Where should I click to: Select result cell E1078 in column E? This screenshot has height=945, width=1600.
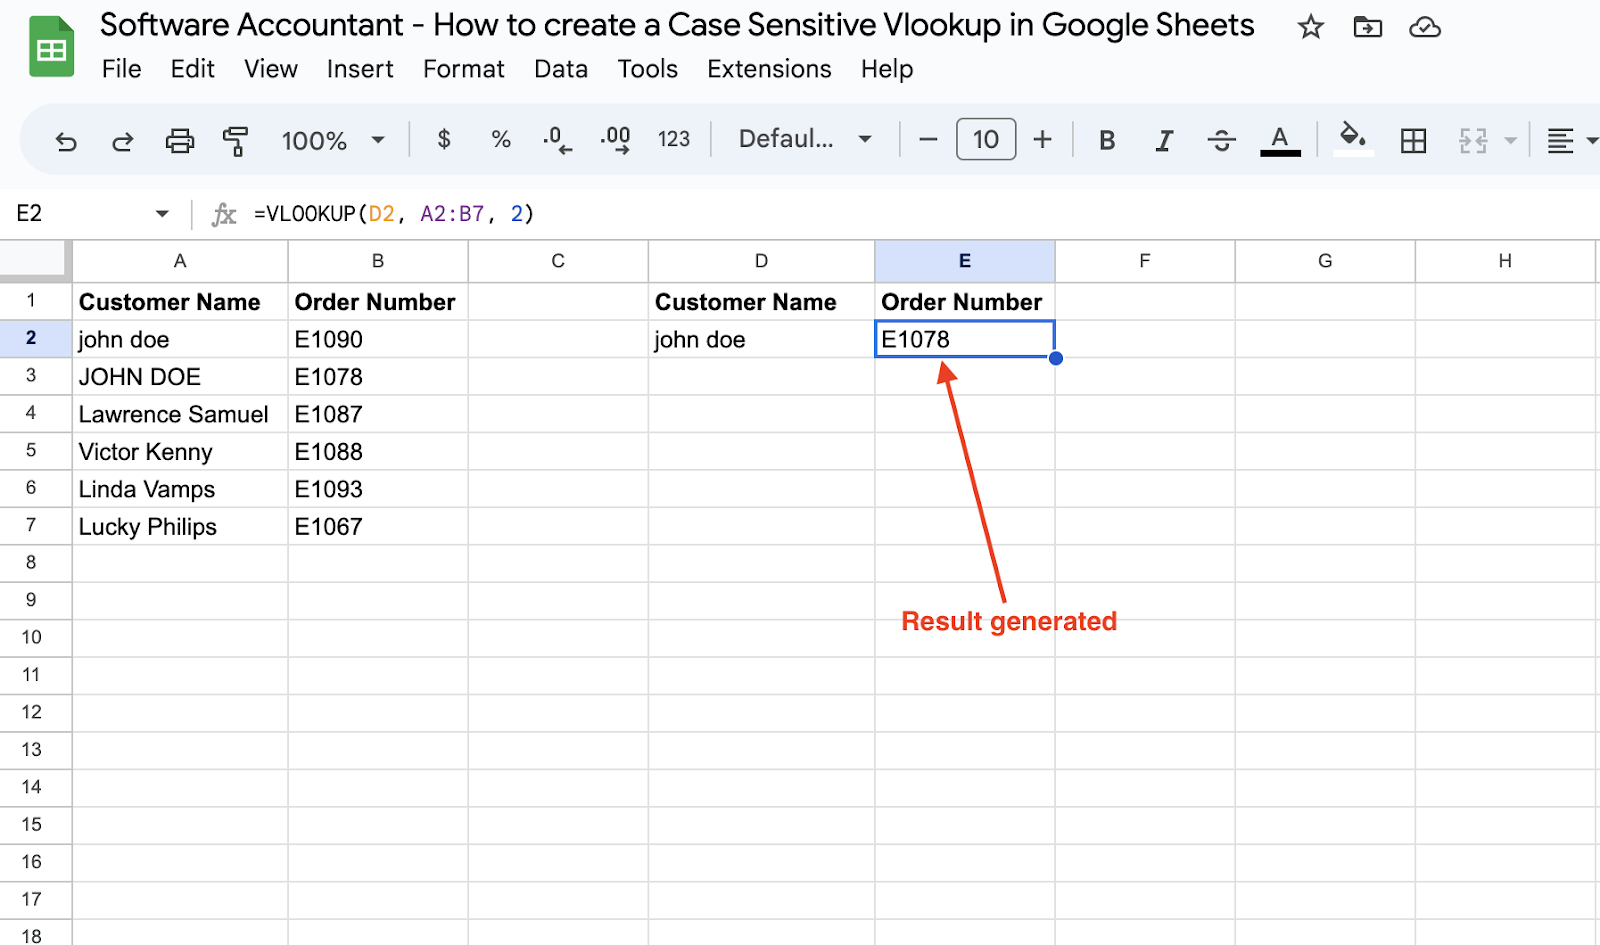[x=965, y=339]
